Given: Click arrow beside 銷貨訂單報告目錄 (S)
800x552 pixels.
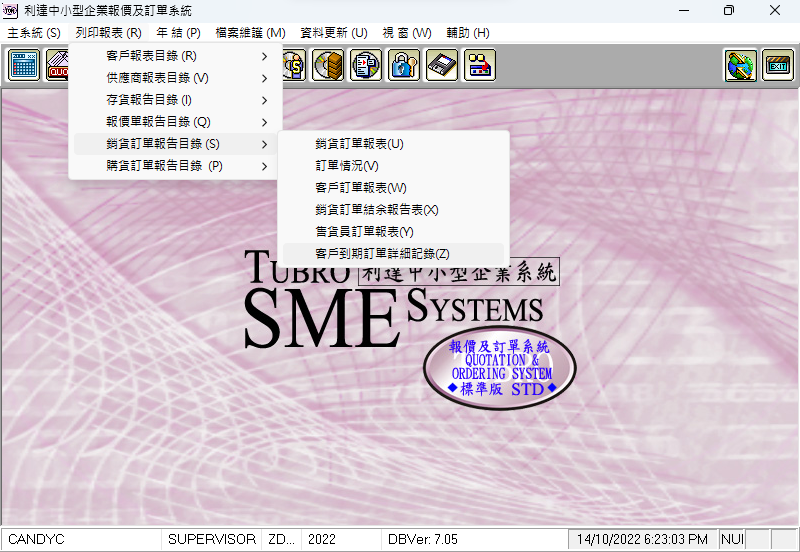Looking at the screenshot, I should (264, 144).
